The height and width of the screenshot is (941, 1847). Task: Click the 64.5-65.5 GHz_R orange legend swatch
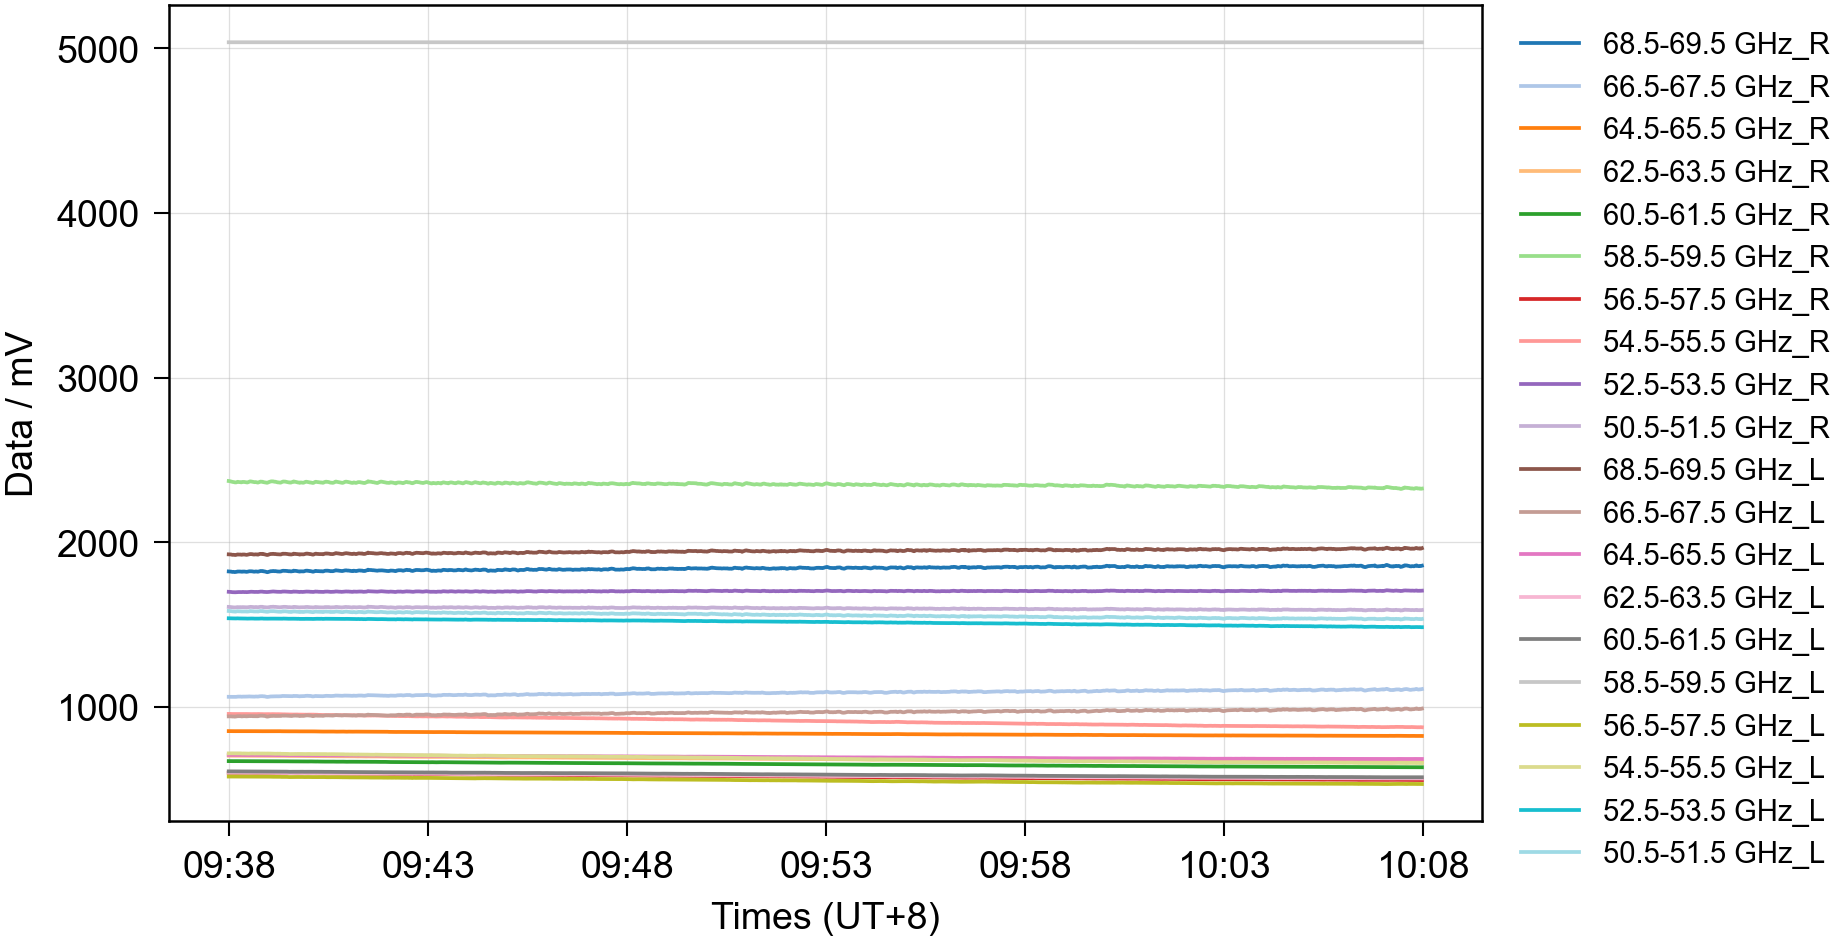[x=1549, y=129]
